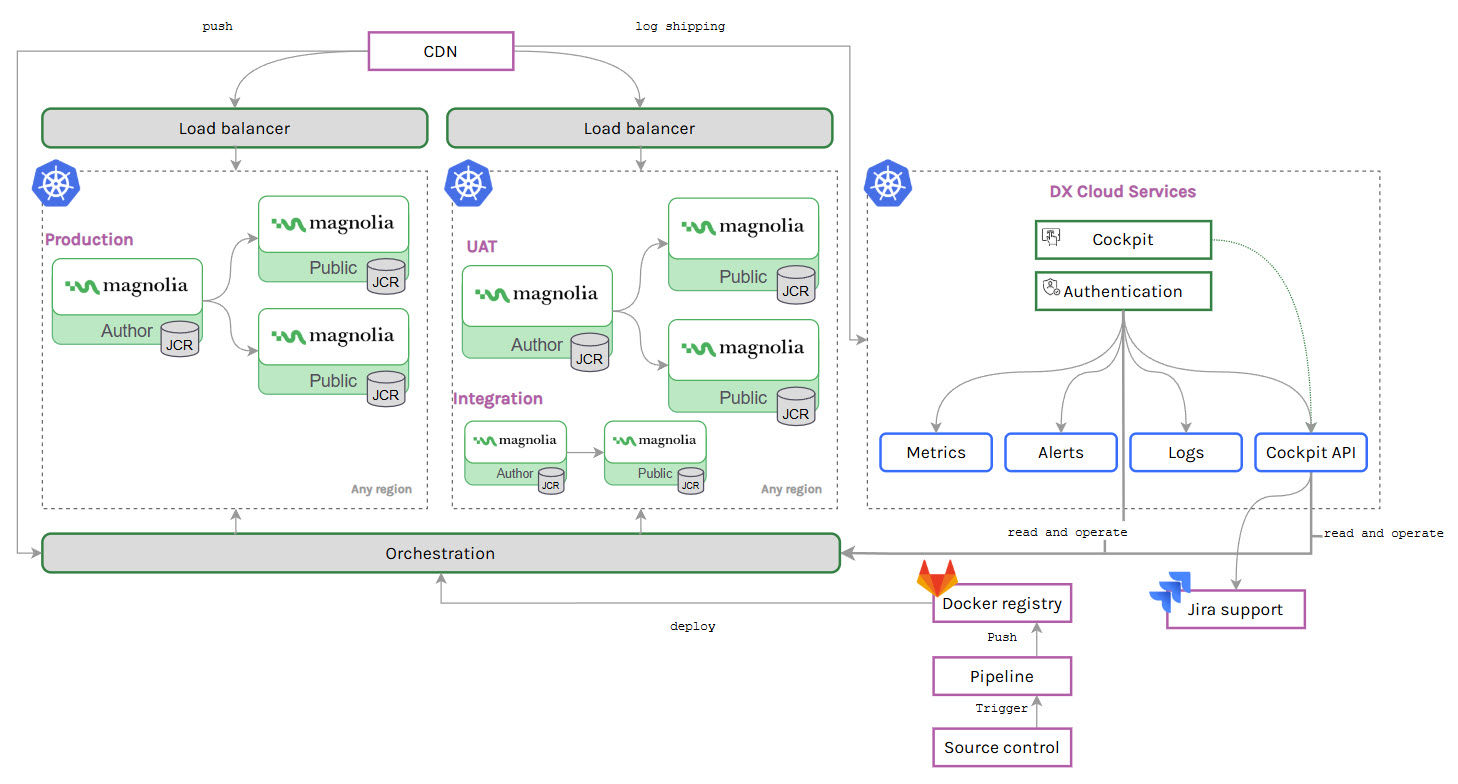Select the JCR cylinder on the Integration Public node
The image size is (1458, 784).
click(691, 481)
